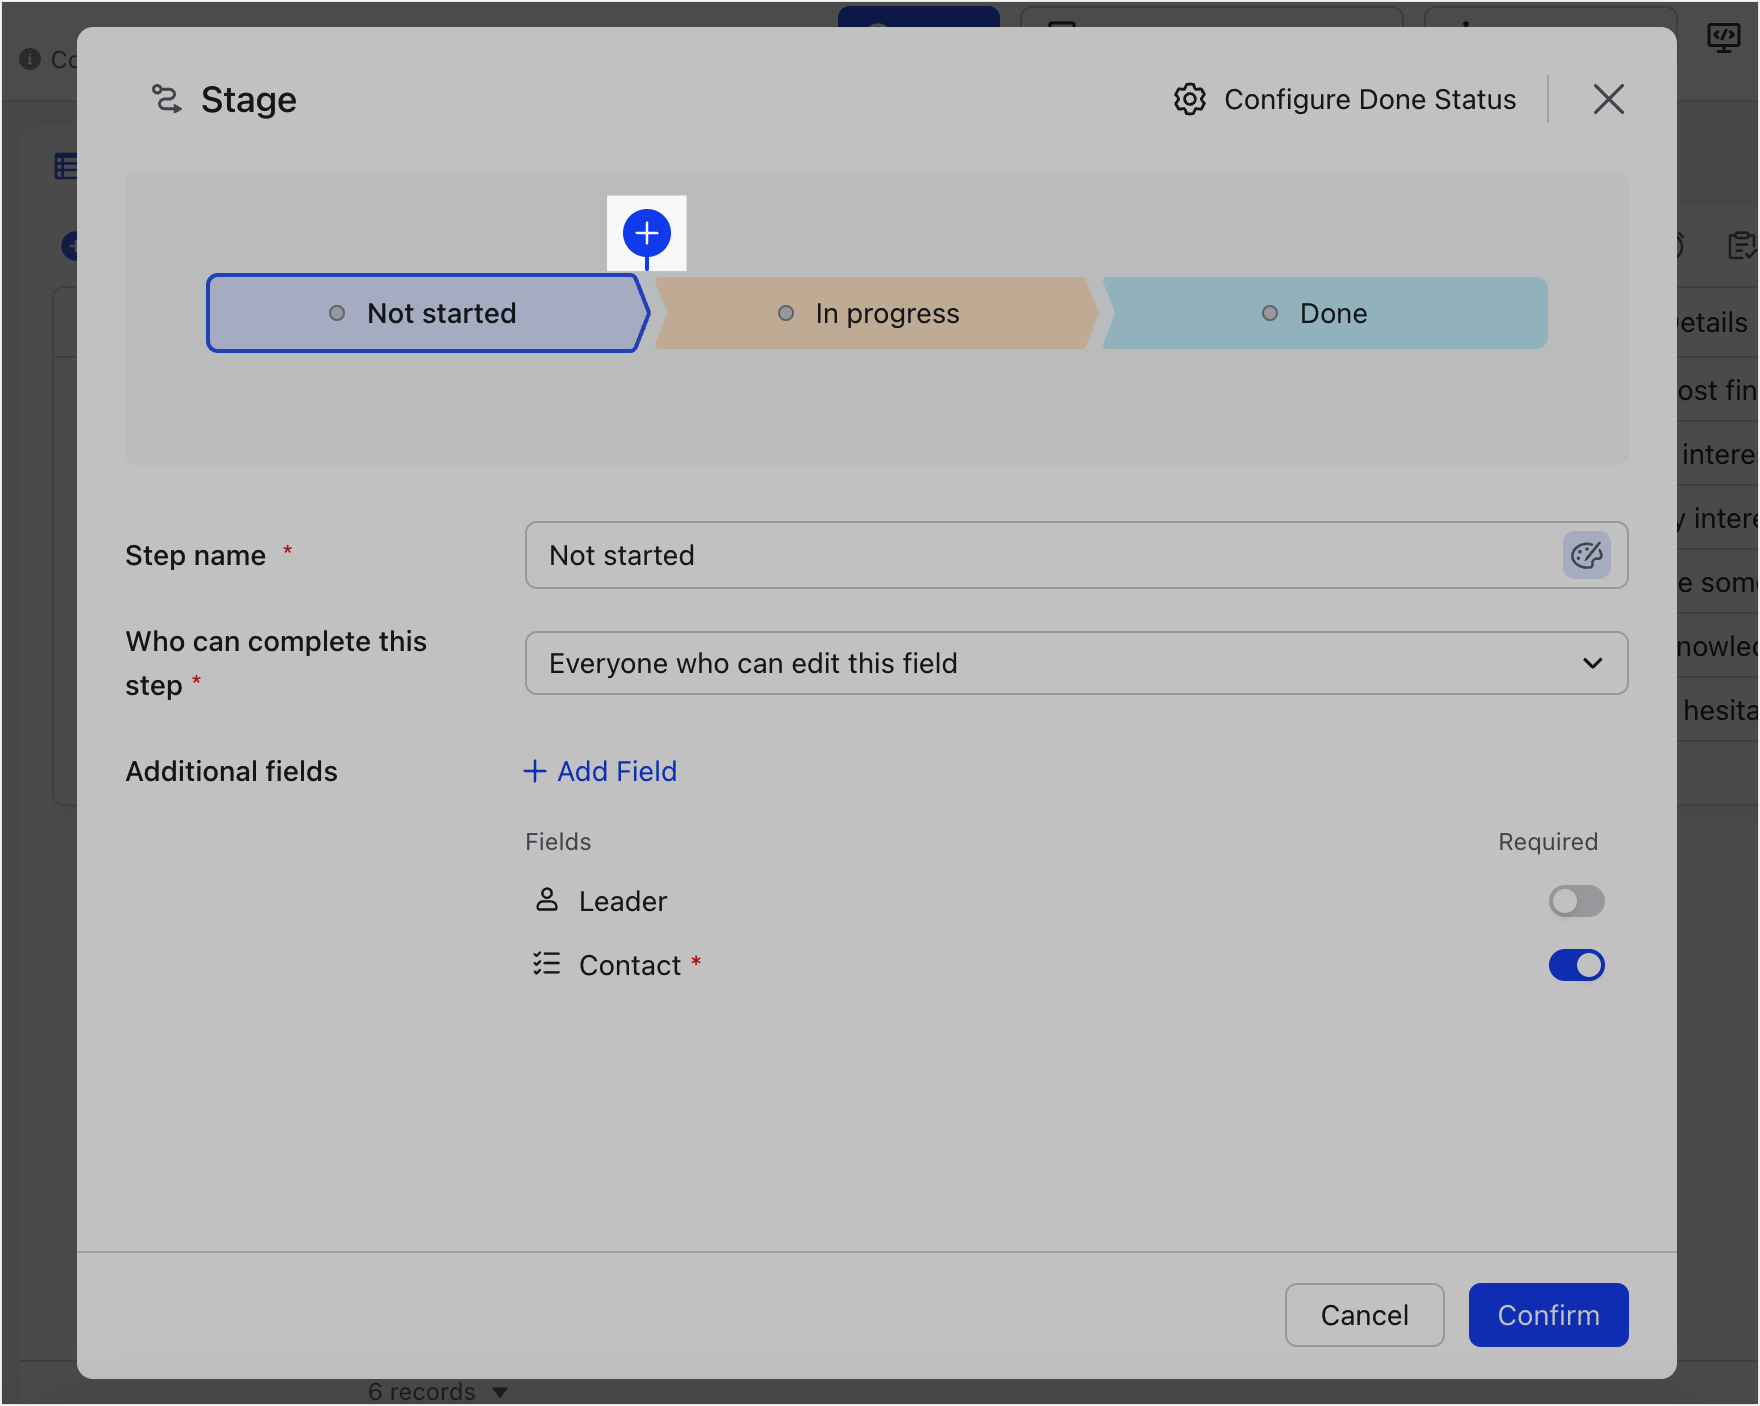Click the monitor code icon in top-right corner
The width and height of the screenshot is (1760, 1406).
[x=1723, y=38]
